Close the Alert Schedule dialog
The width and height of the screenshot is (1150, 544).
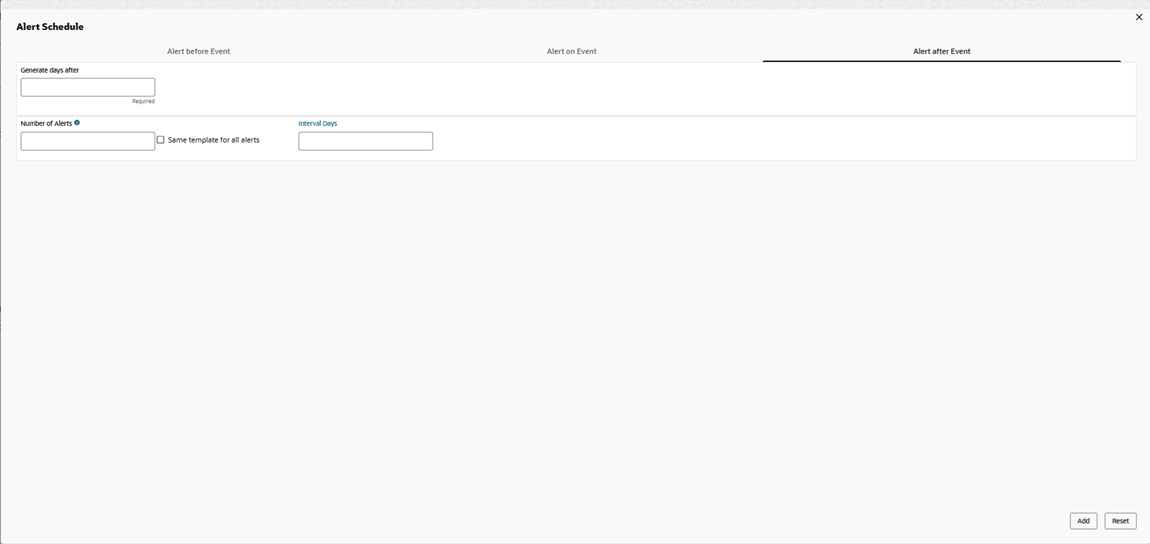[x=1139, y=17]
